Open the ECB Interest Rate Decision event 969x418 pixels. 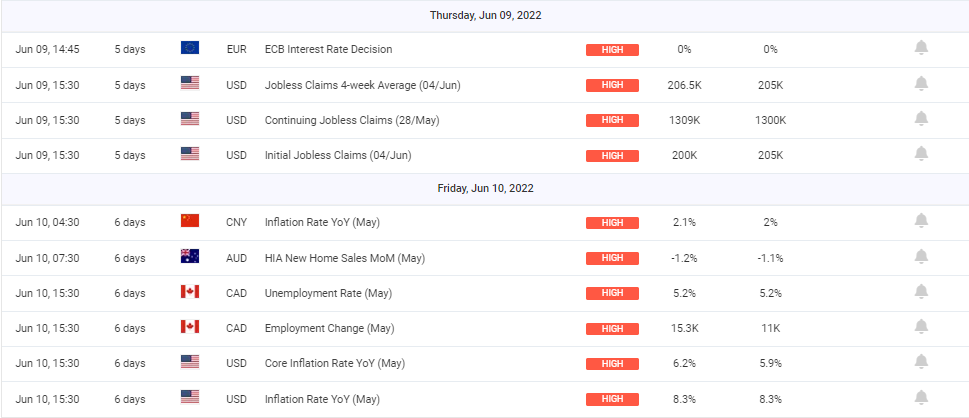(x=328, y=49)
